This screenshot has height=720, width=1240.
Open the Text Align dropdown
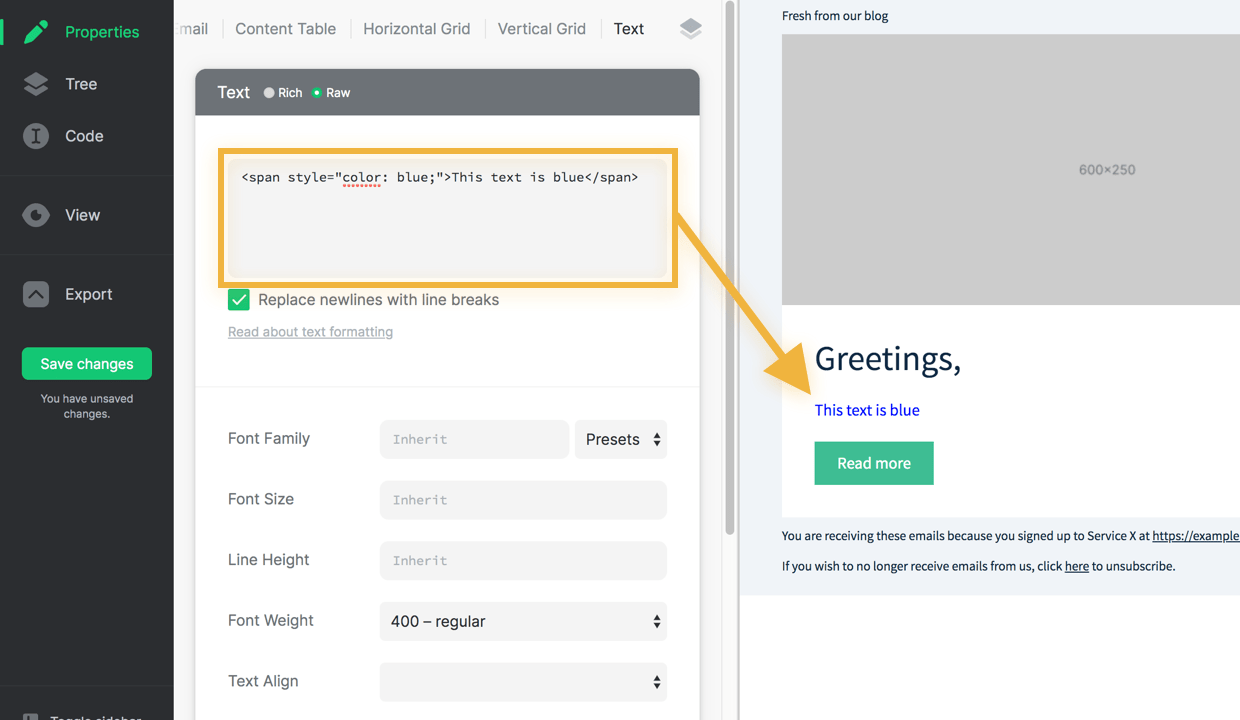(x=523, y=681)
